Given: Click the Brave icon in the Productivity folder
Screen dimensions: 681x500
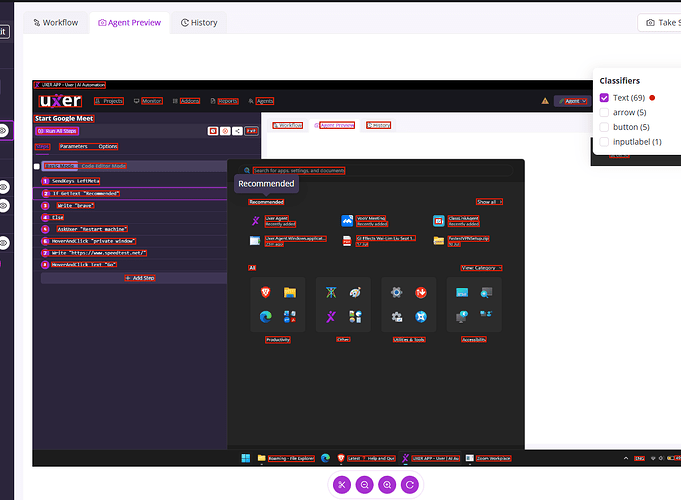Looking at the screenshot, I should pyautogui.click(x=266, y=292).
